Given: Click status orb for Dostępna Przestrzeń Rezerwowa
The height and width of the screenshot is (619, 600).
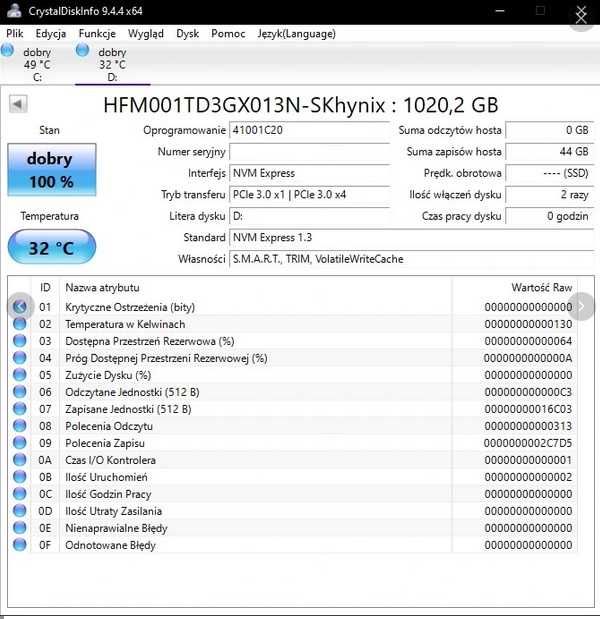Looking at the screenshot, I should tap(19, 341).
